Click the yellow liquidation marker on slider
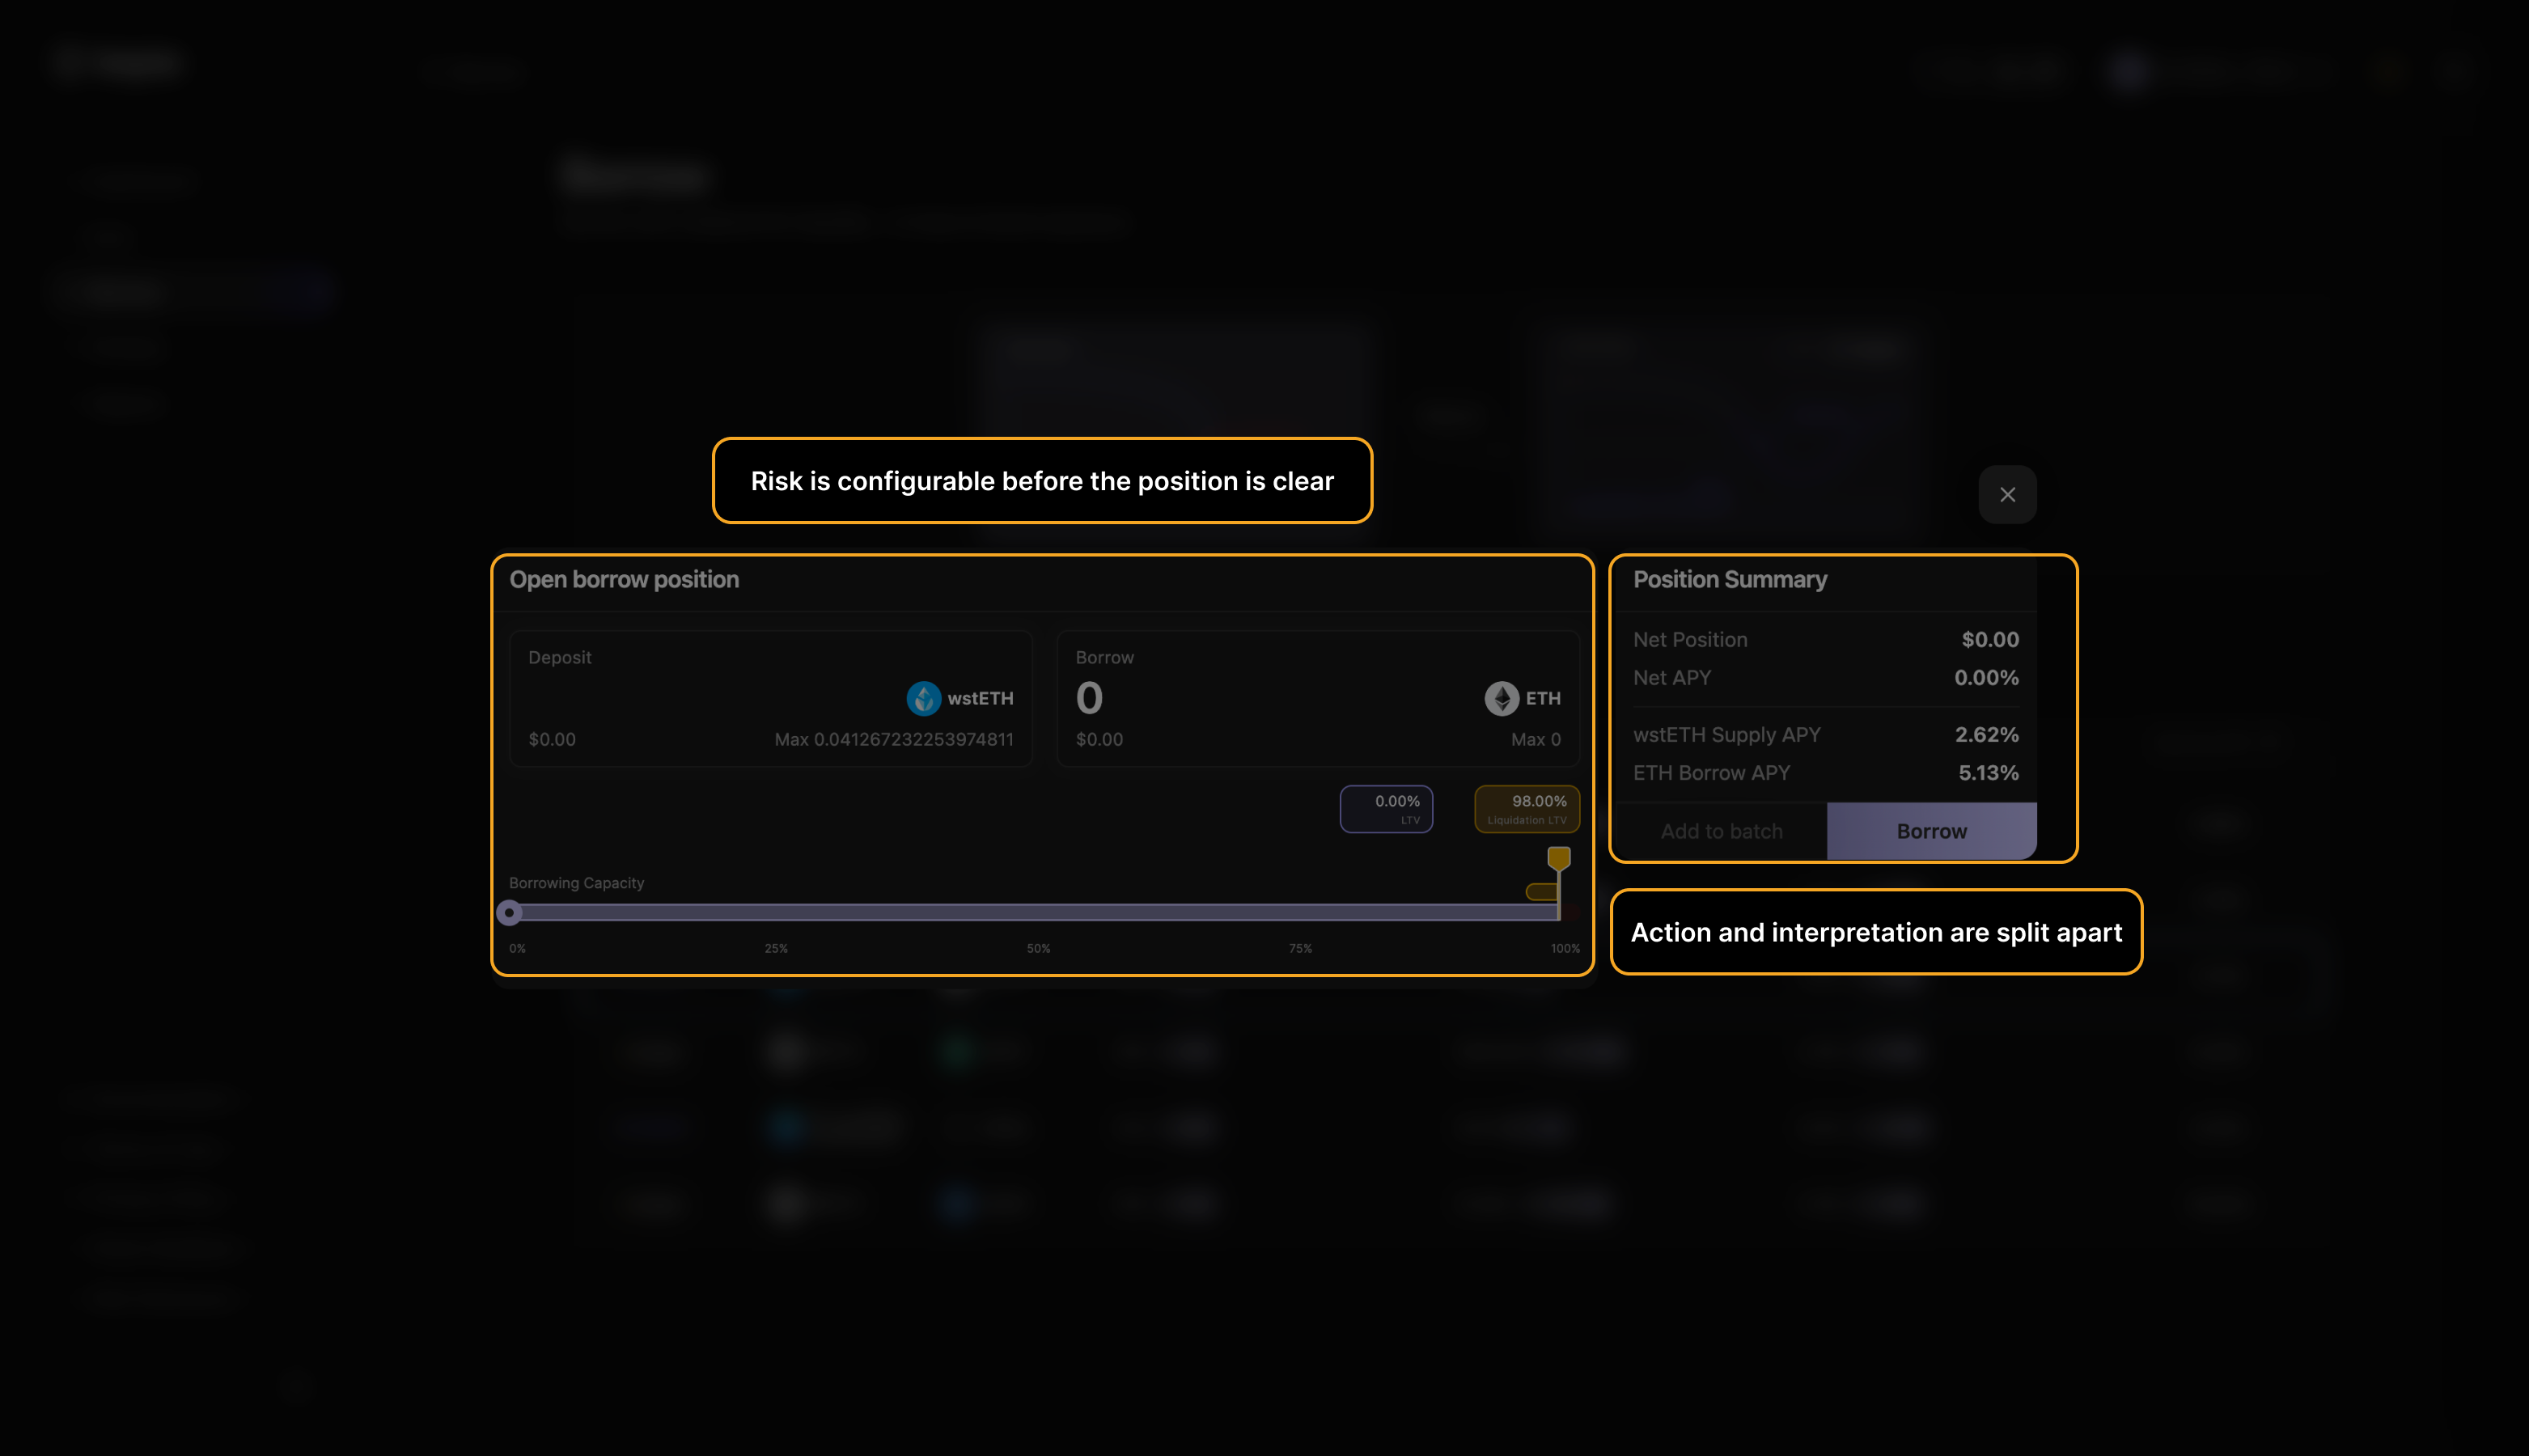2529x1456 pixels. coord(1558,858)
